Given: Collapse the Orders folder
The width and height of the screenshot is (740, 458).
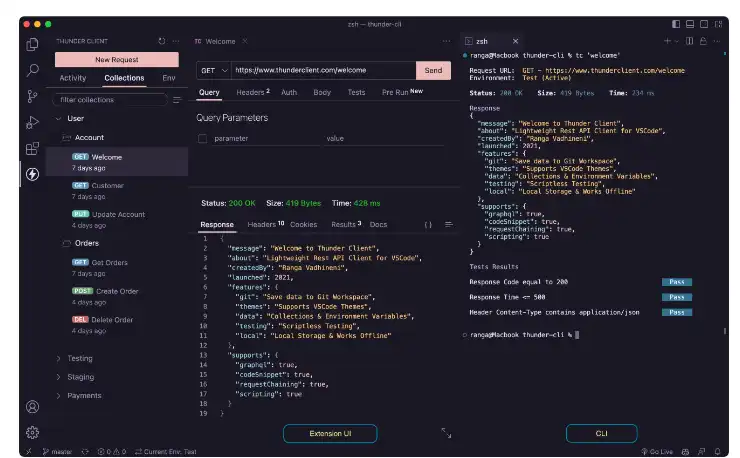Looking at the screenshot, I should coord(67,243).
